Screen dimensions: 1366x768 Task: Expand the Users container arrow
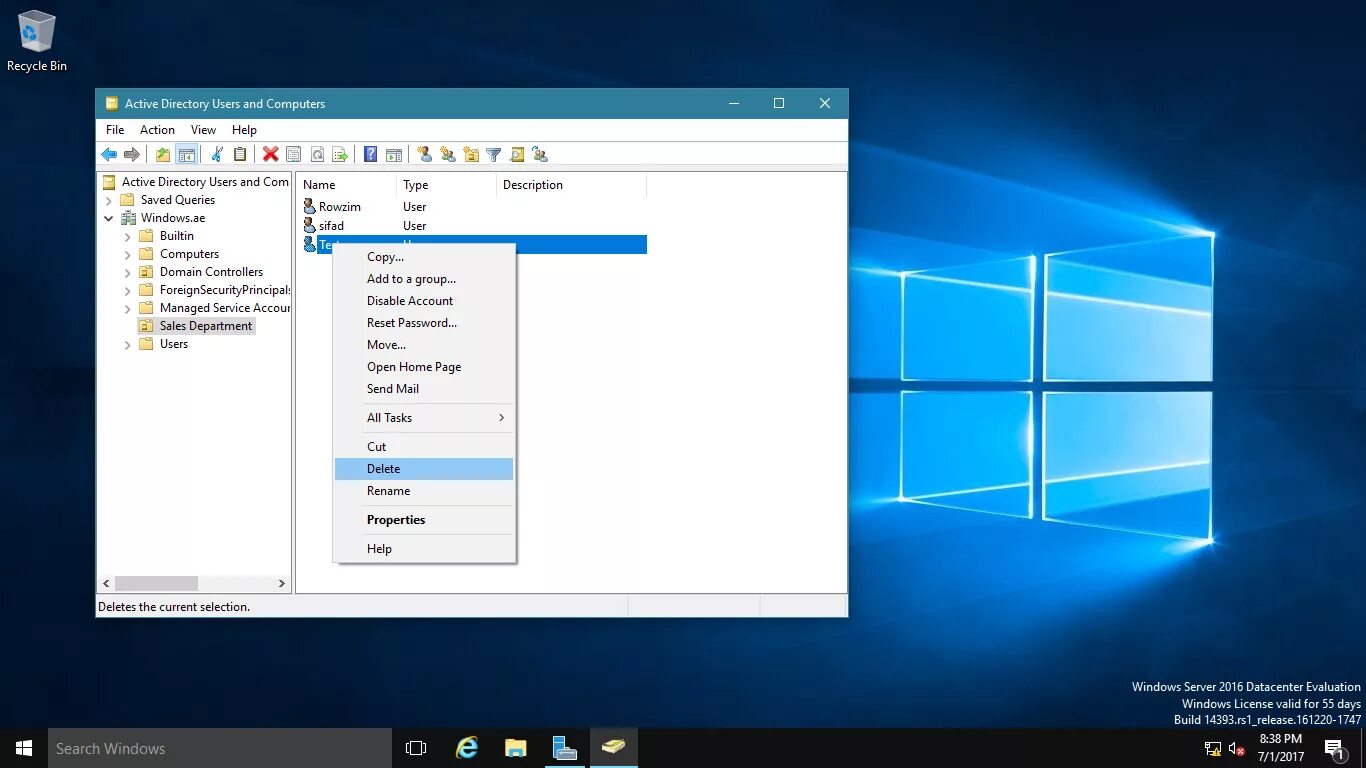127,344
